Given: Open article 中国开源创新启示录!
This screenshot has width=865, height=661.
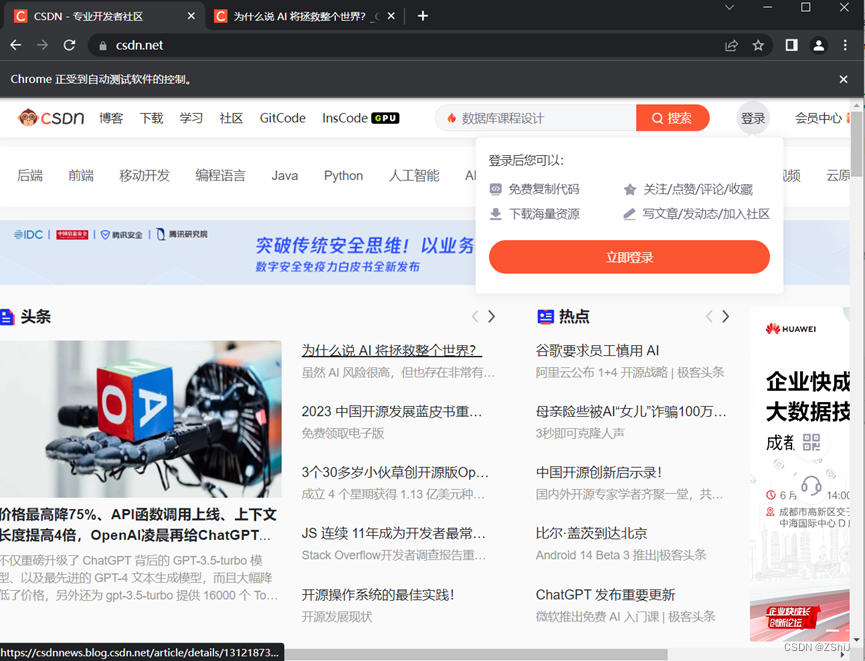Looking at the screenshot, I should click(x=599, y=473).
